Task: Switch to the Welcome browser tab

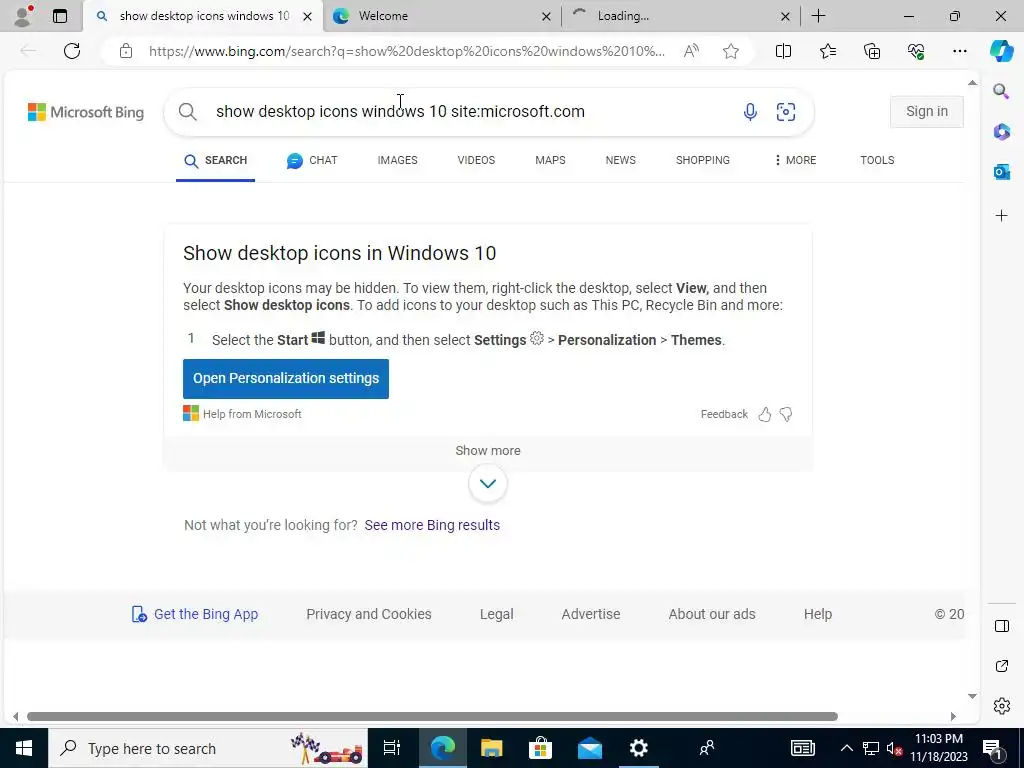Action: click(x=442, y=16)
